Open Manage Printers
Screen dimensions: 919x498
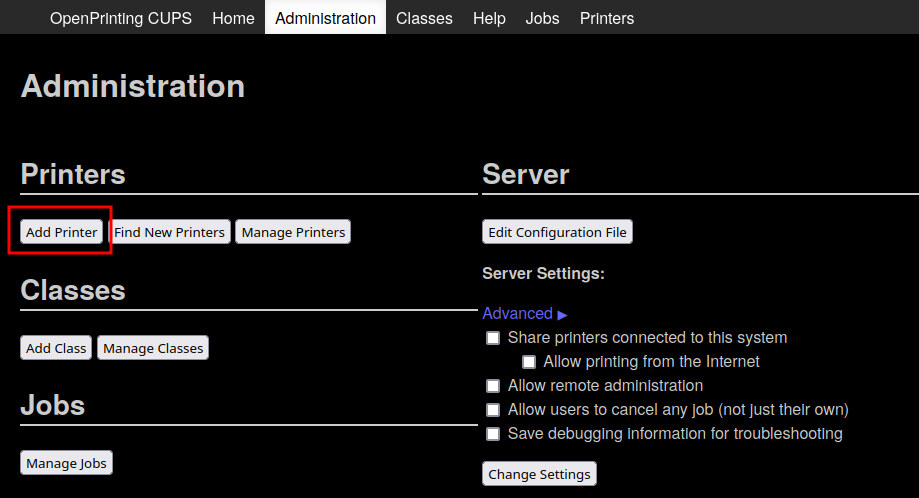click(293, 232)
